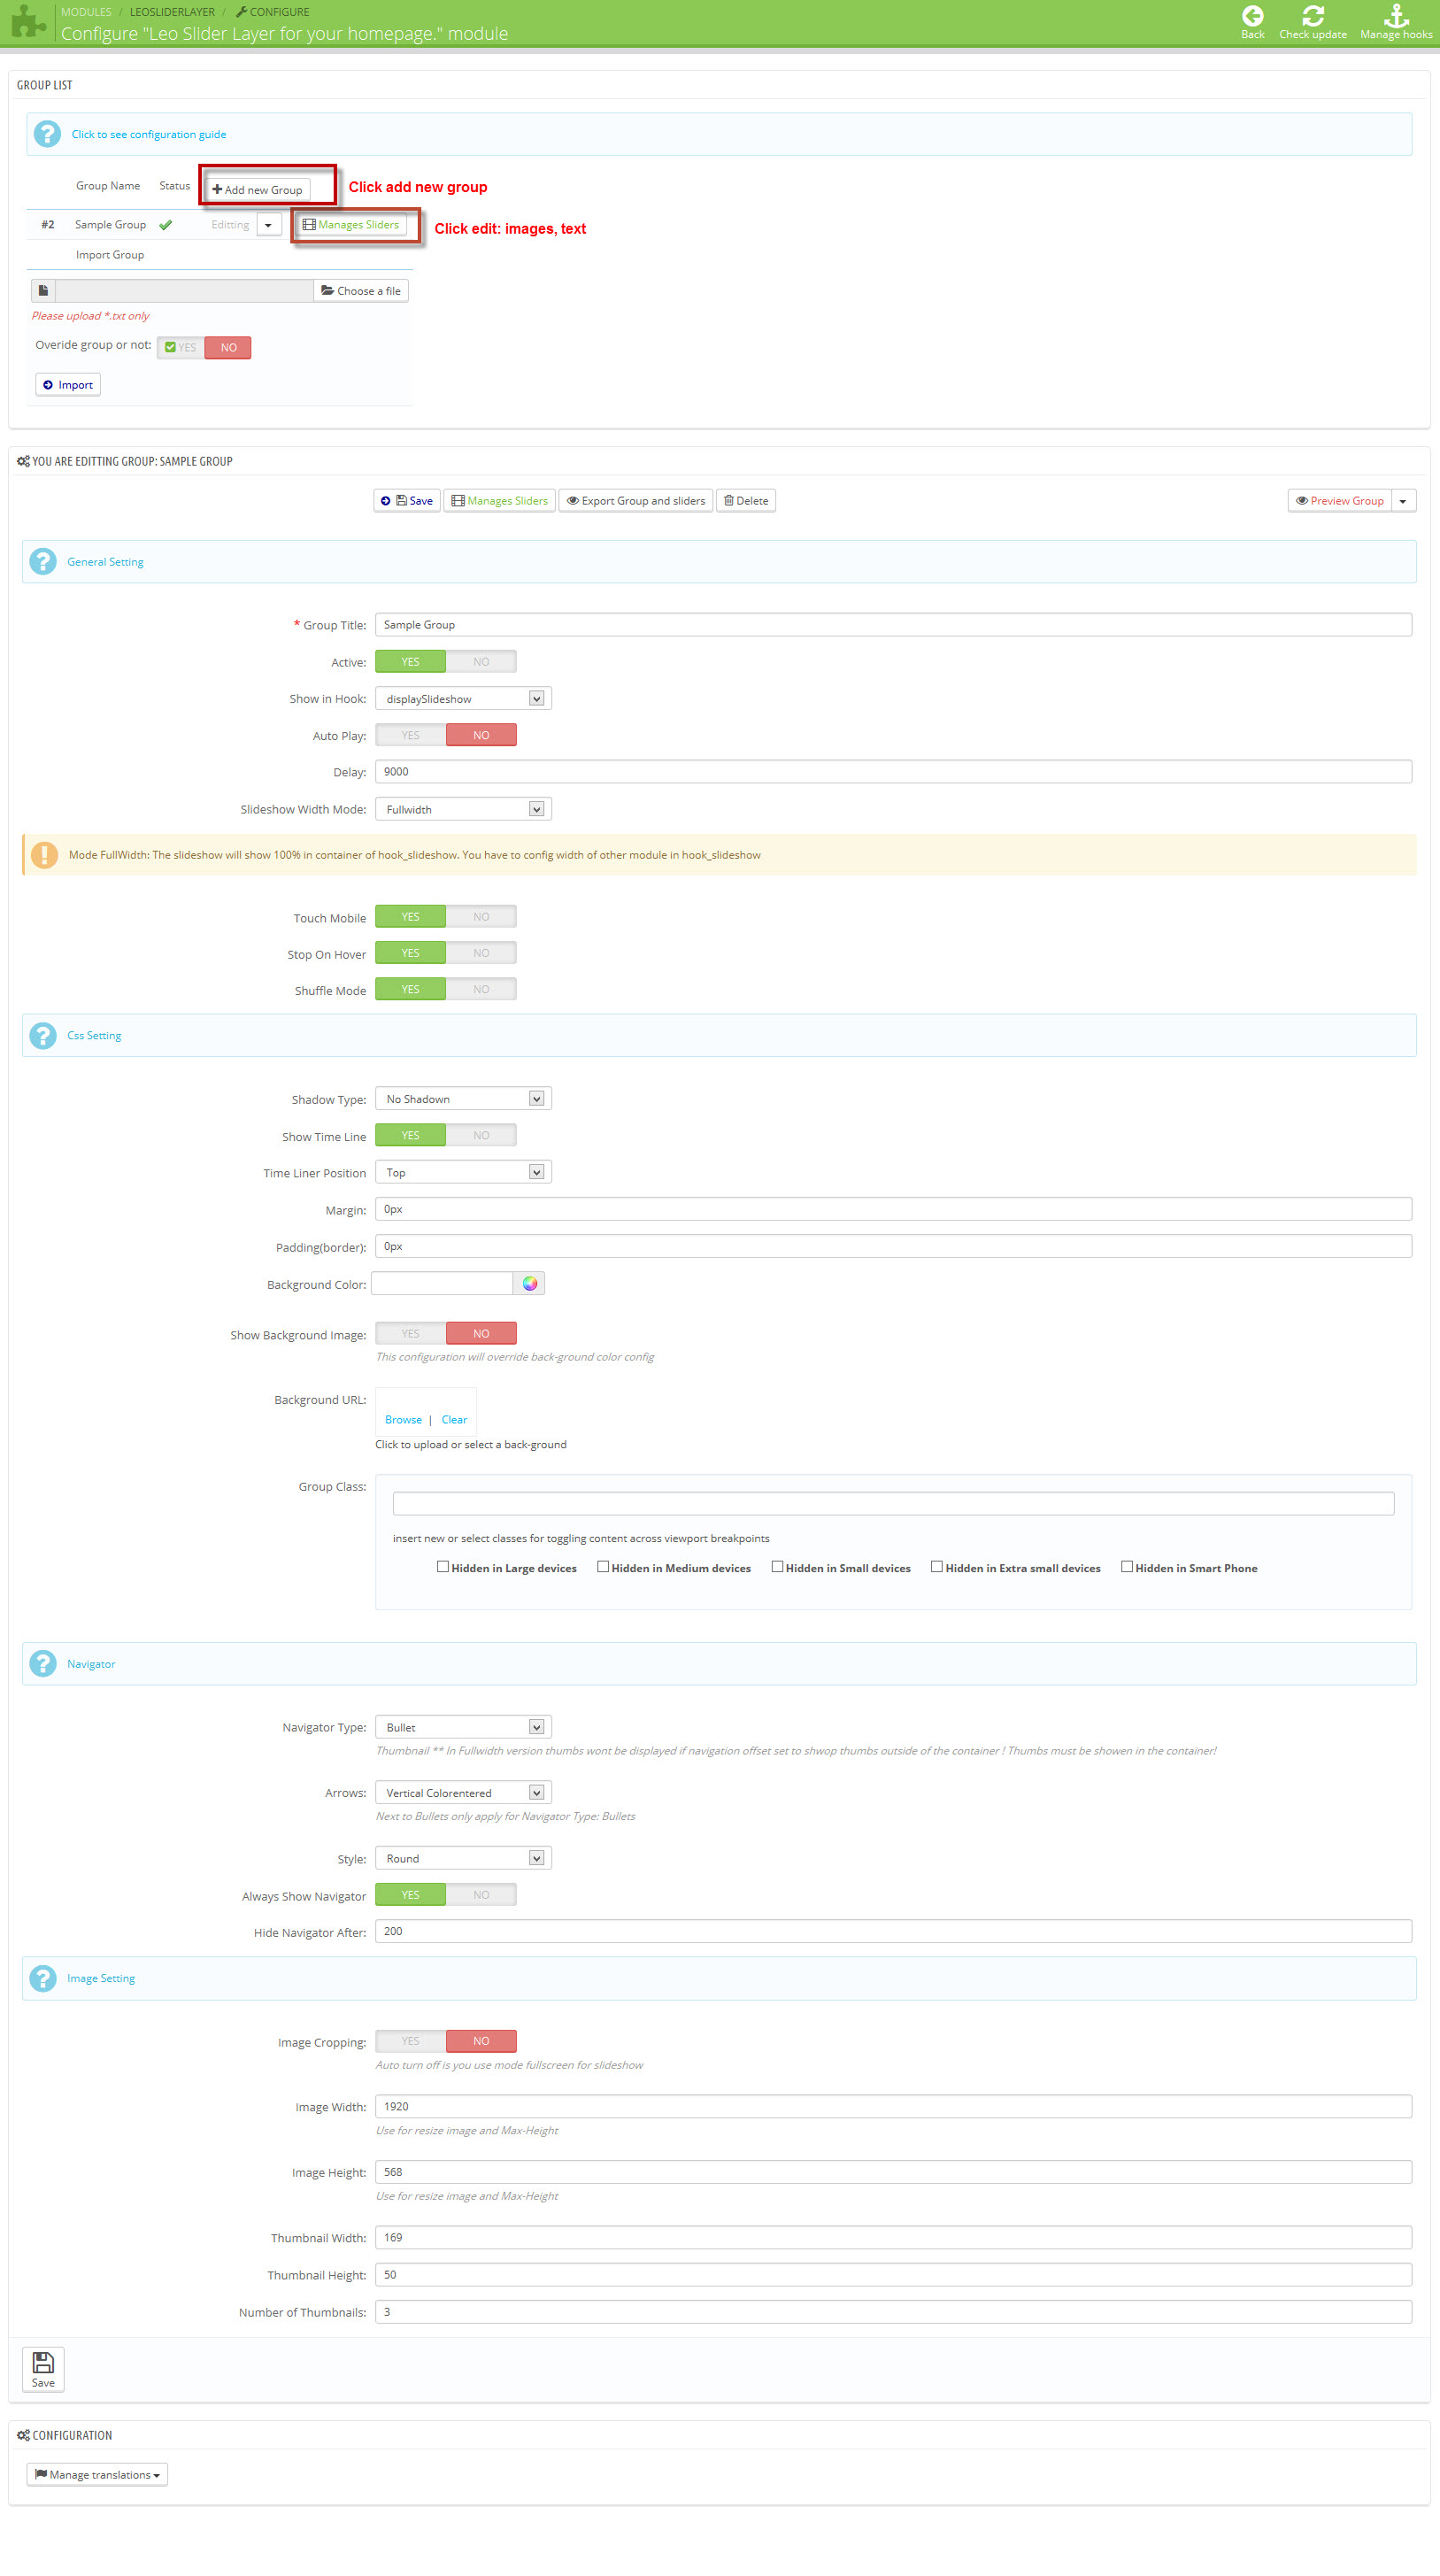1440x2576 pixels.
Task: Check Hidden in Large devices
Action: pos(443,1567)
